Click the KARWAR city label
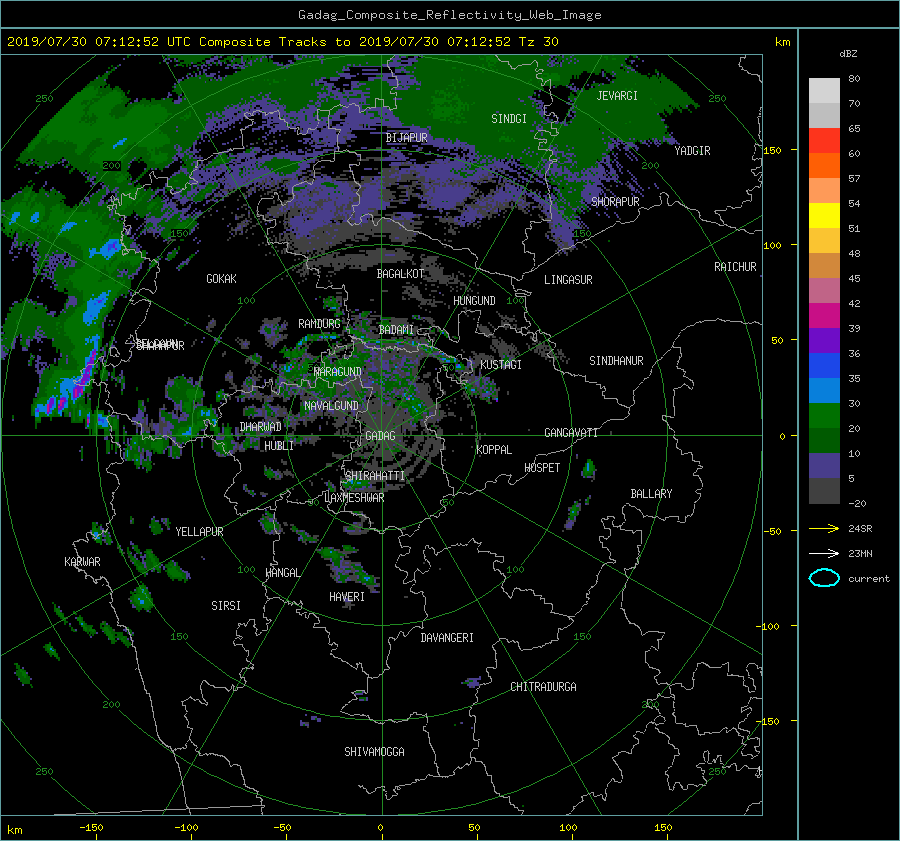 (x=82, y=562)
